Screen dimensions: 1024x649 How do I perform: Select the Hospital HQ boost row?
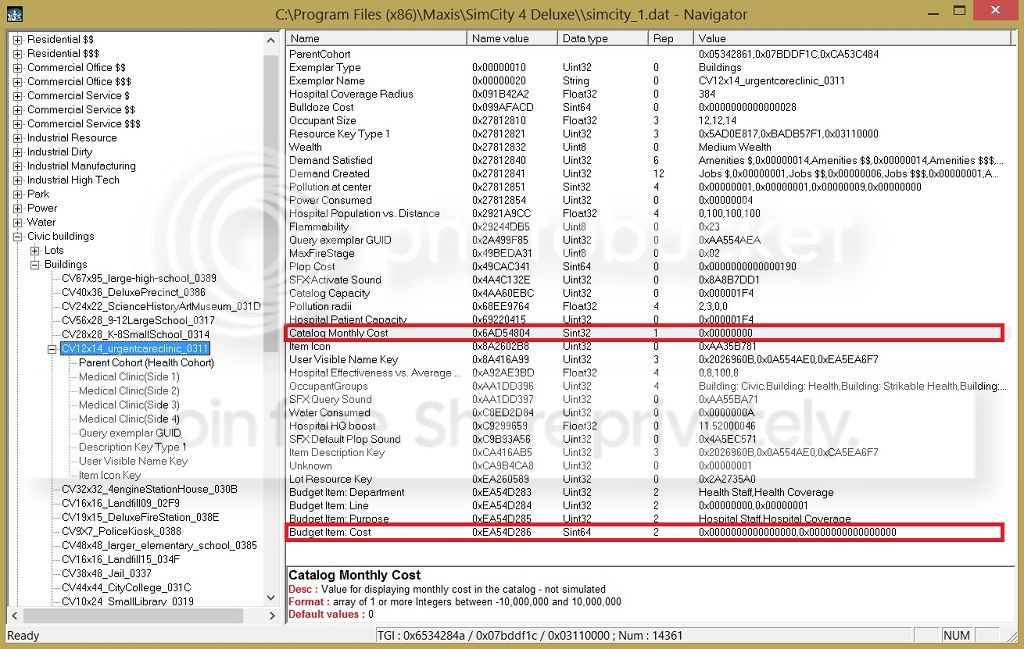[647, 426]
